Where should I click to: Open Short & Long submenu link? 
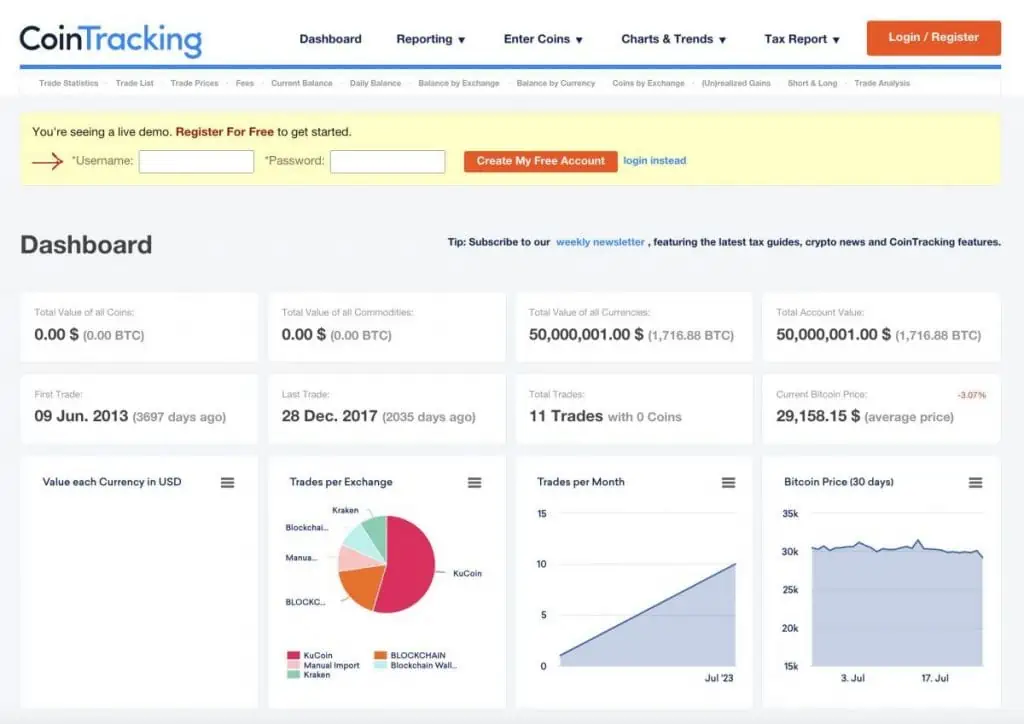click(x=812, y=83)
